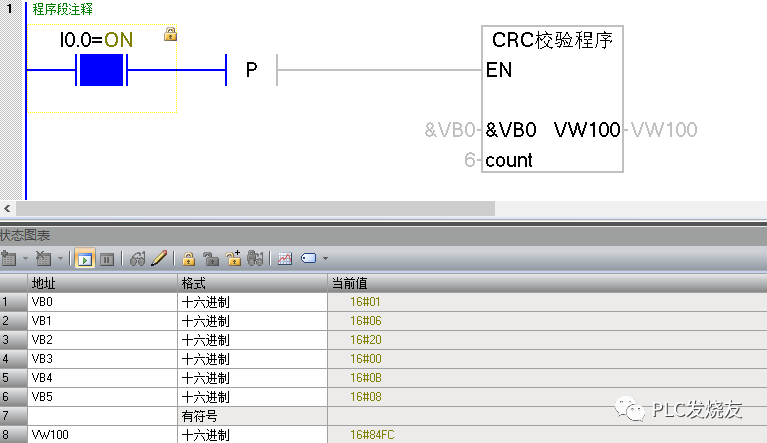Click the 程序段注释 network comment
This screenshot has height=443, width=767.
pyautogui.click(x=62, y=9)
